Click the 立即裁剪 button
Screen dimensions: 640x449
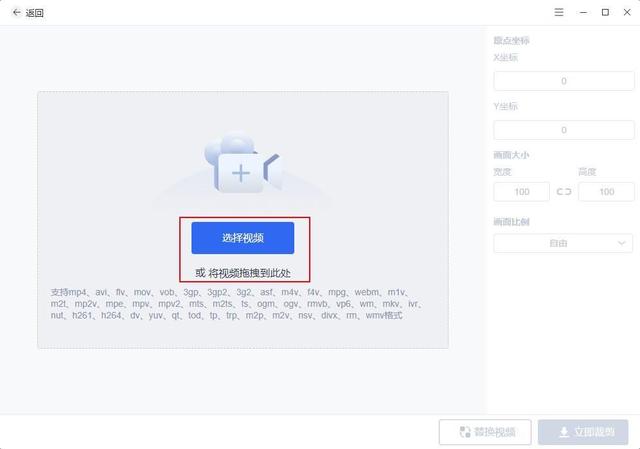(583, 432)
